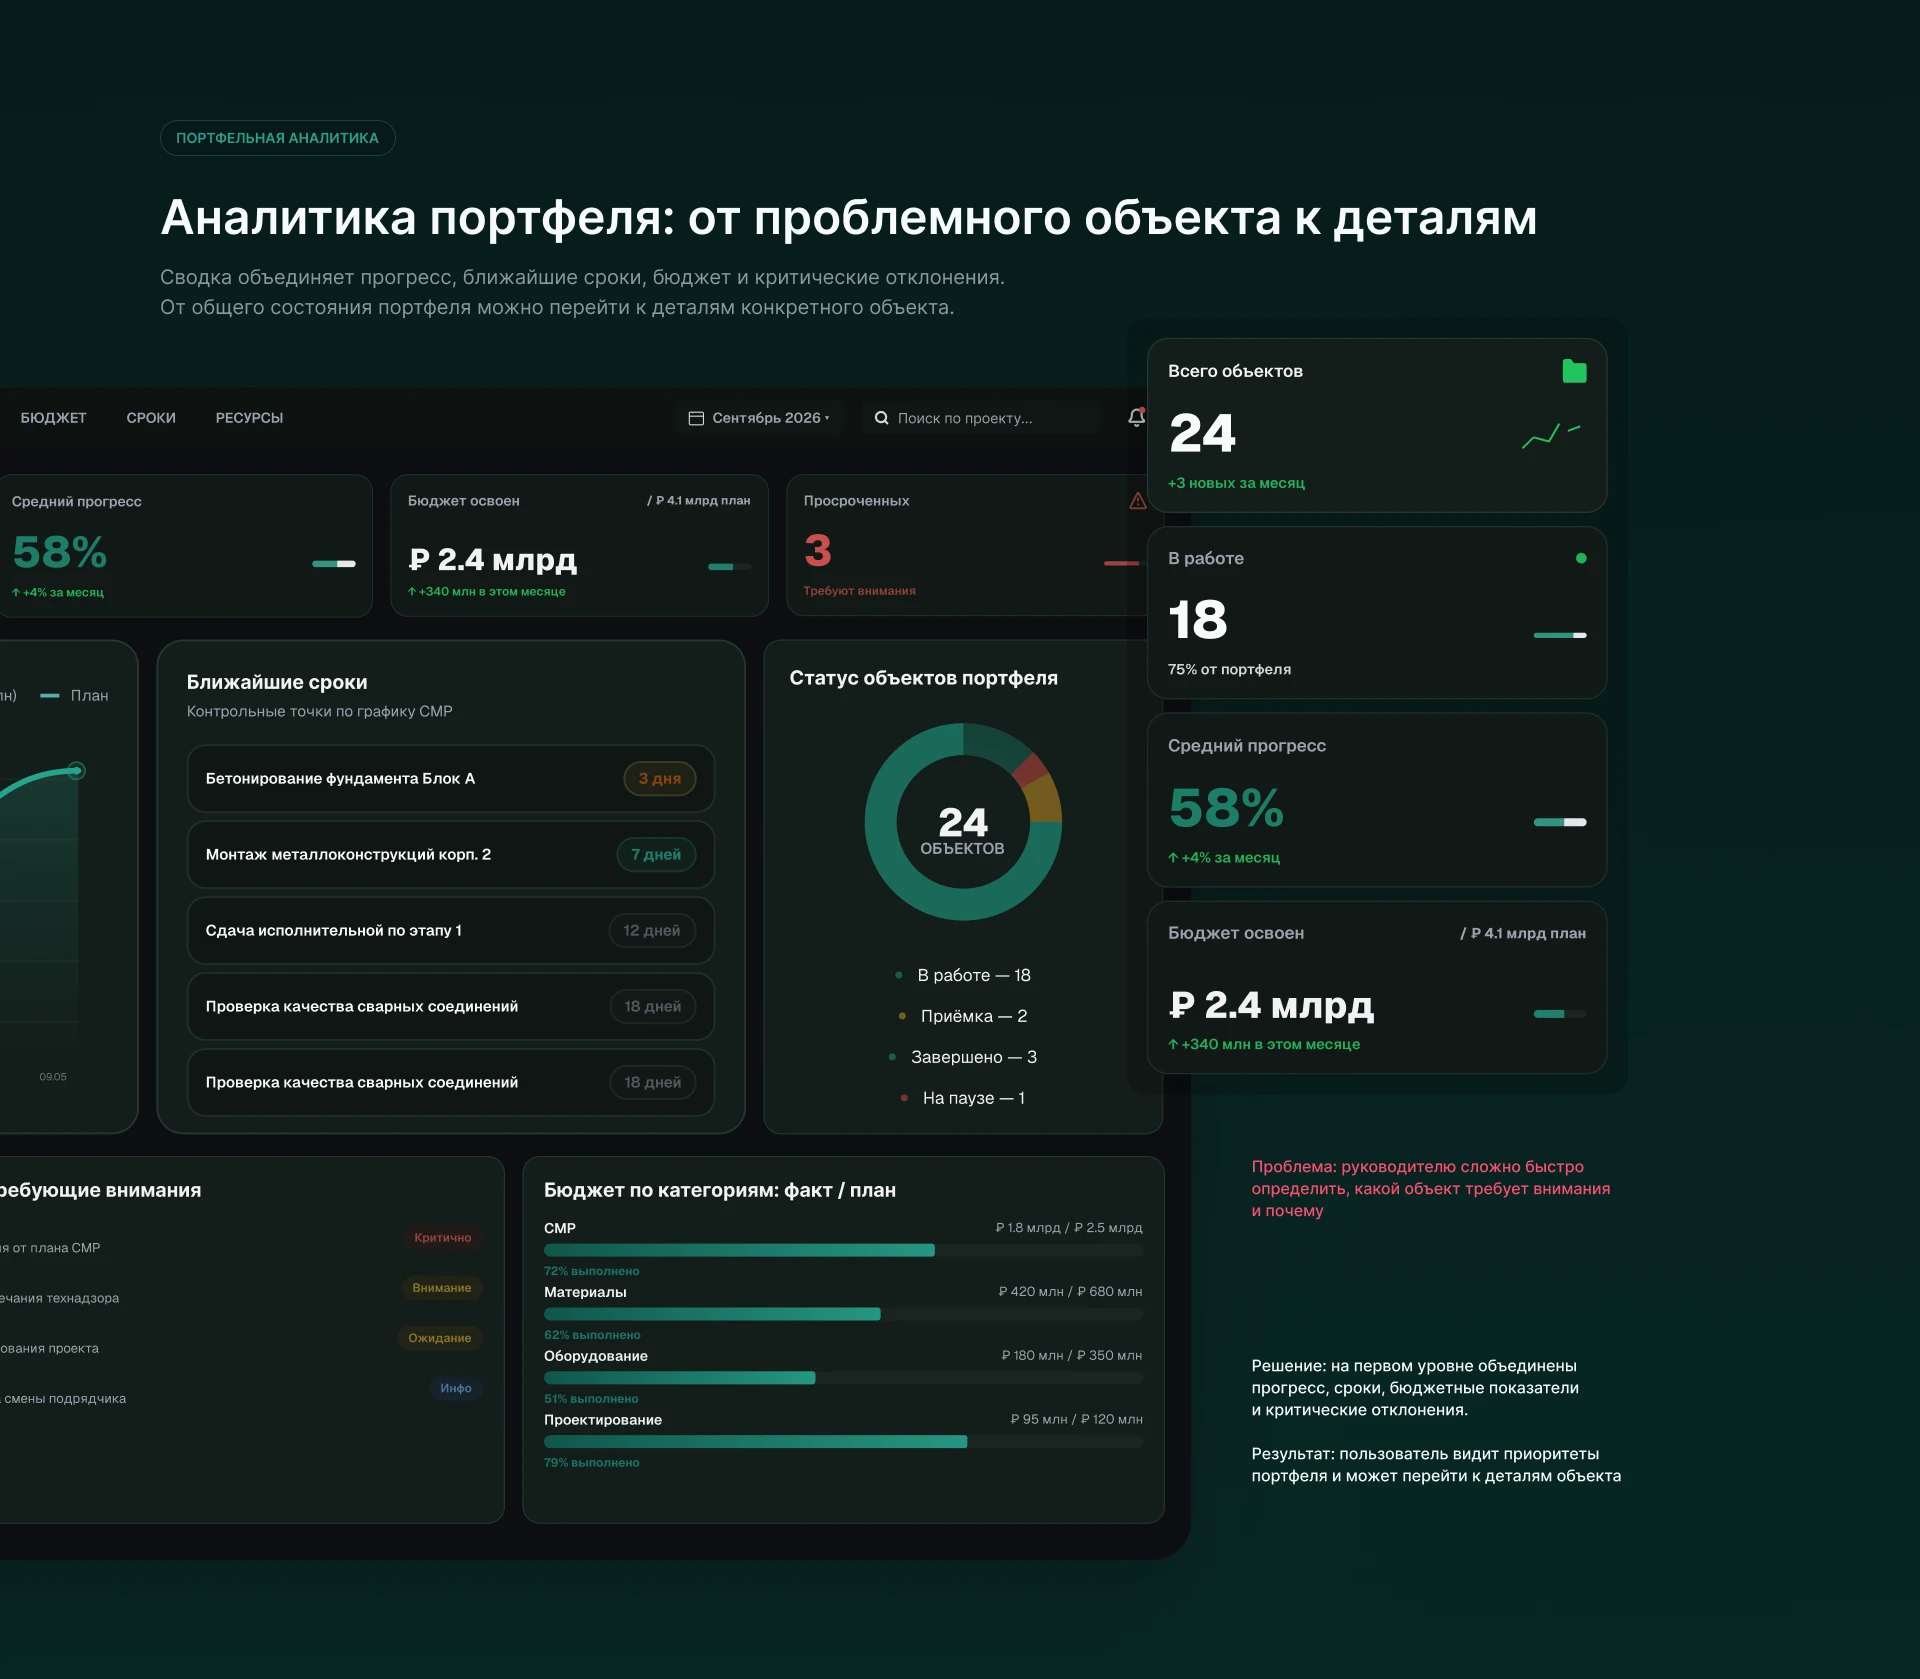Click the СМР budget progress bar
This screenshot has height=1679, width=1920.
pos(843,1250)
